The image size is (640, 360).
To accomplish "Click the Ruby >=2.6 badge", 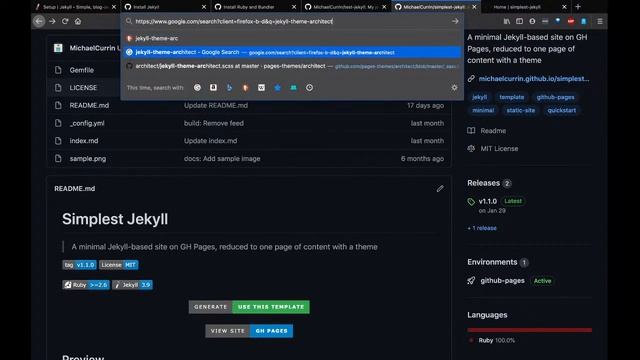I will click(86, 285).
